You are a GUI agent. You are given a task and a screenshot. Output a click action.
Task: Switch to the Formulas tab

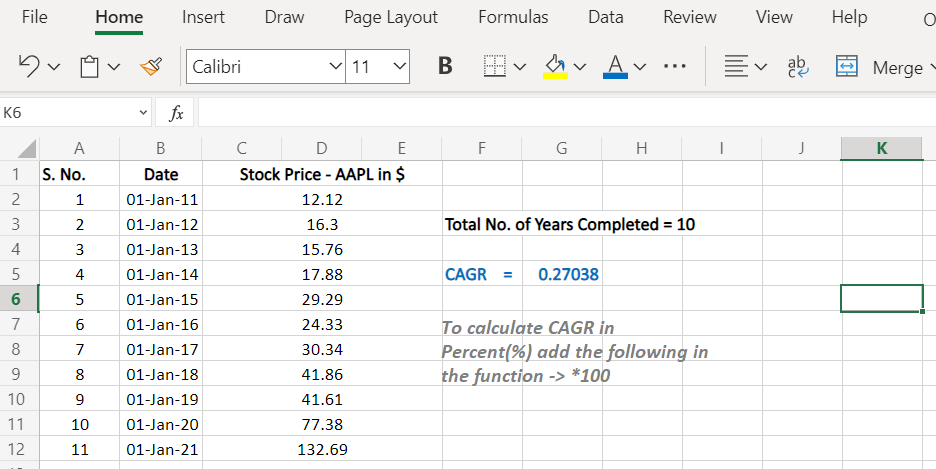pos(513,17)
